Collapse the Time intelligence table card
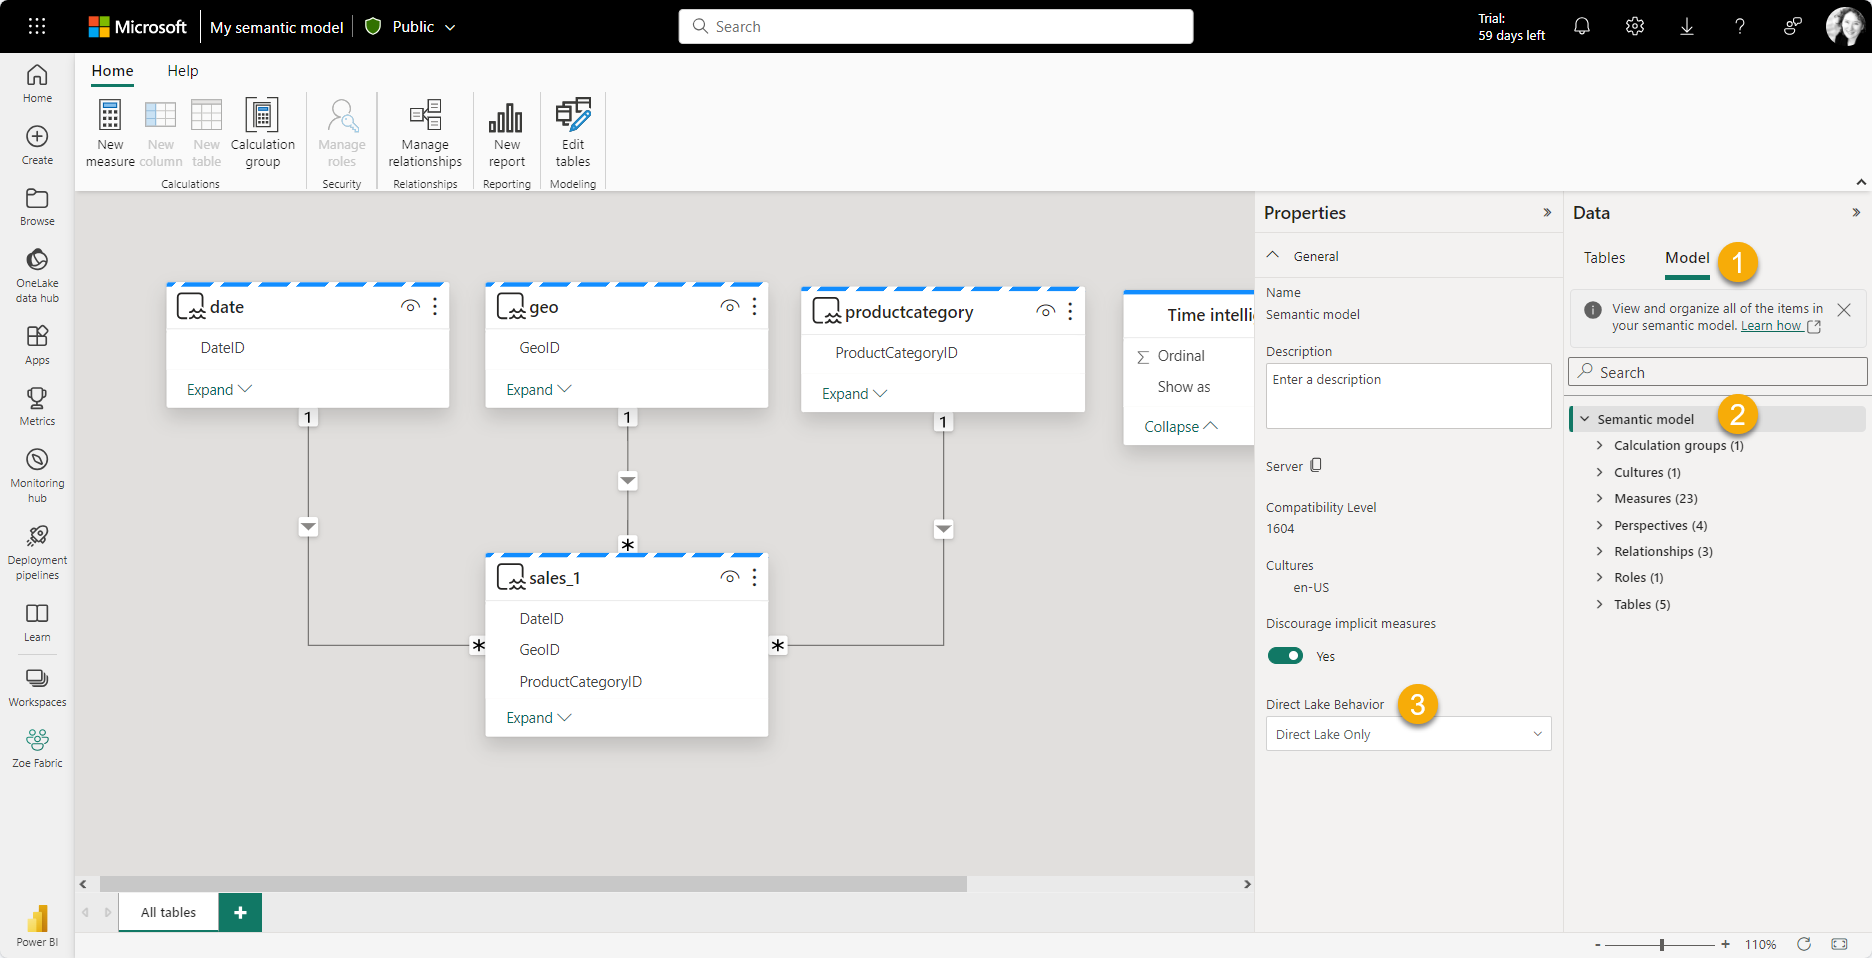 point(1181,427)
